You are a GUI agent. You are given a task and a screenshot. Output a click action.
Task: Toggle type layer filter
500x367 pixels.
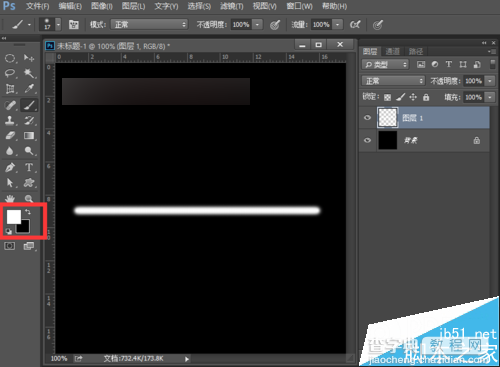point(449,64)
